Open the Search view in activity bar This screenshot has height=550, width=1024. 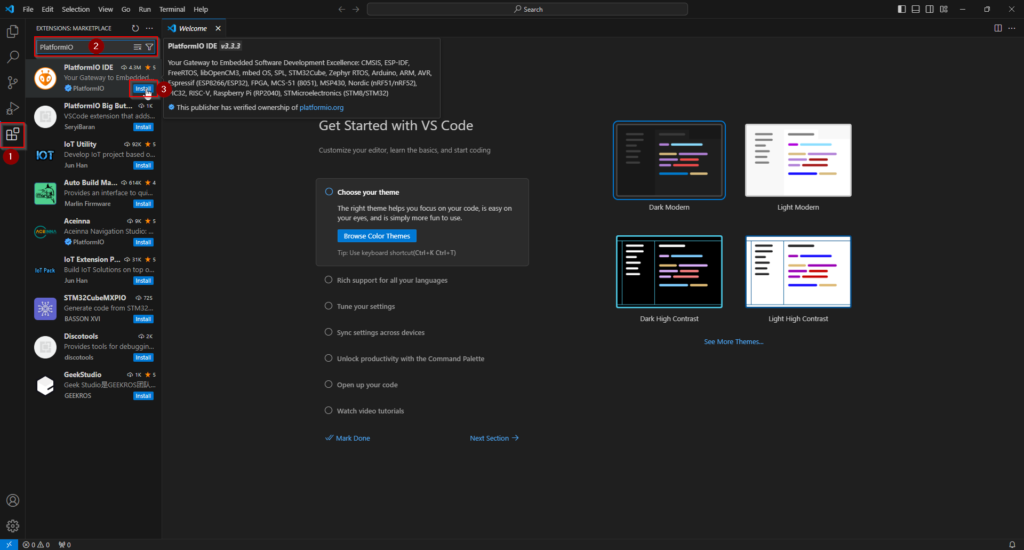click(12, 57)
